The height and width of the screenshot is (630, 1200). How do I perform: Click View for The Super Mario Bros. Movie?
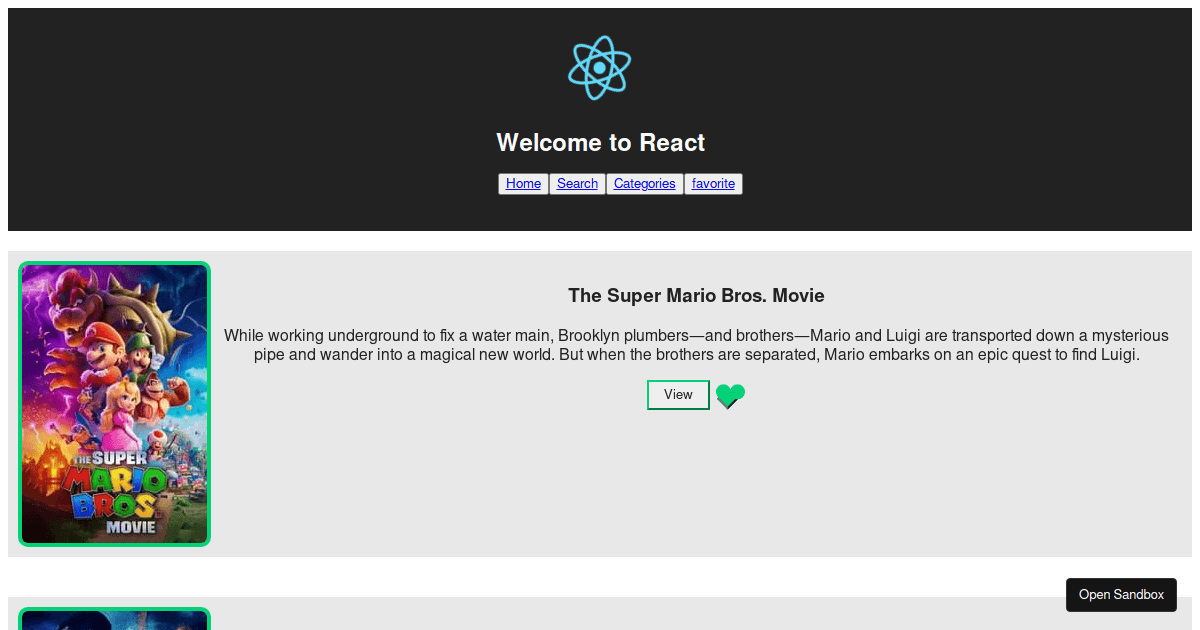point(678,394)
